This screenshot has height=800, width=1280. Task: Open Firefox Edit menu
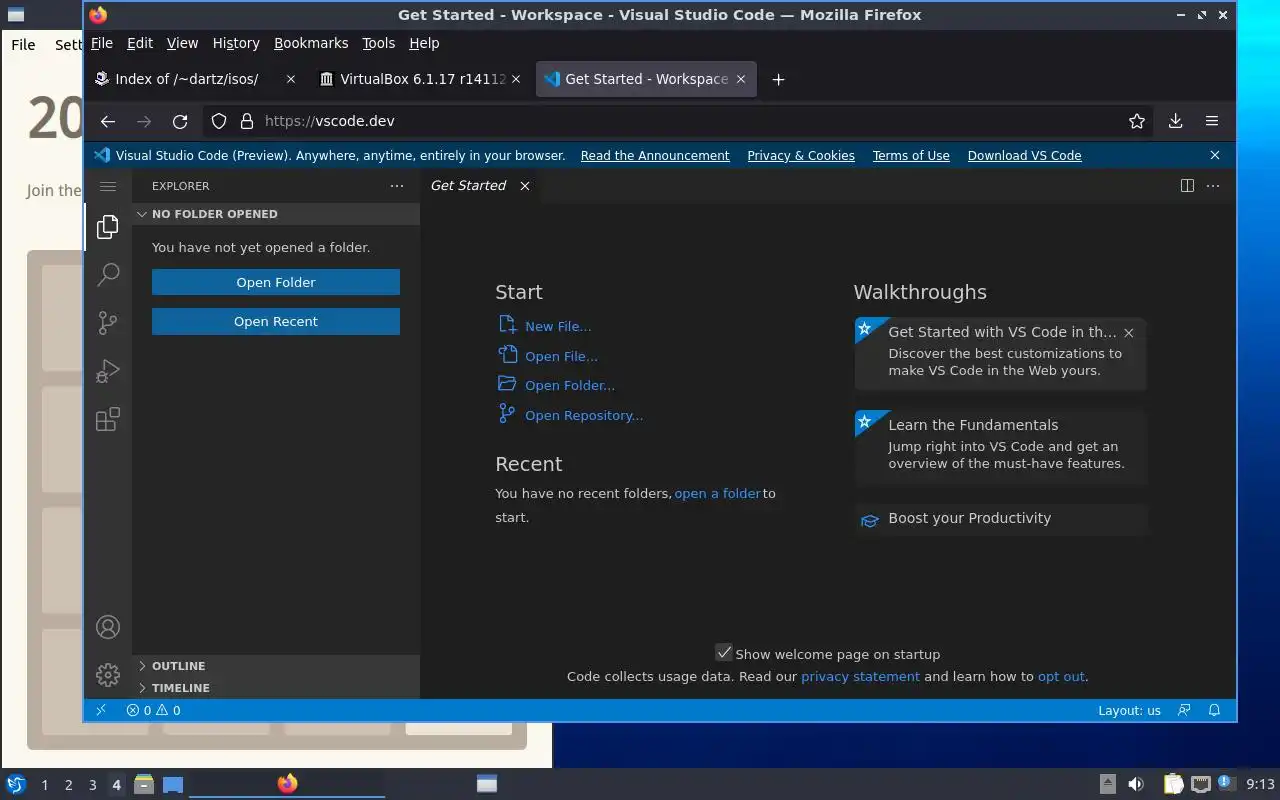140,43
